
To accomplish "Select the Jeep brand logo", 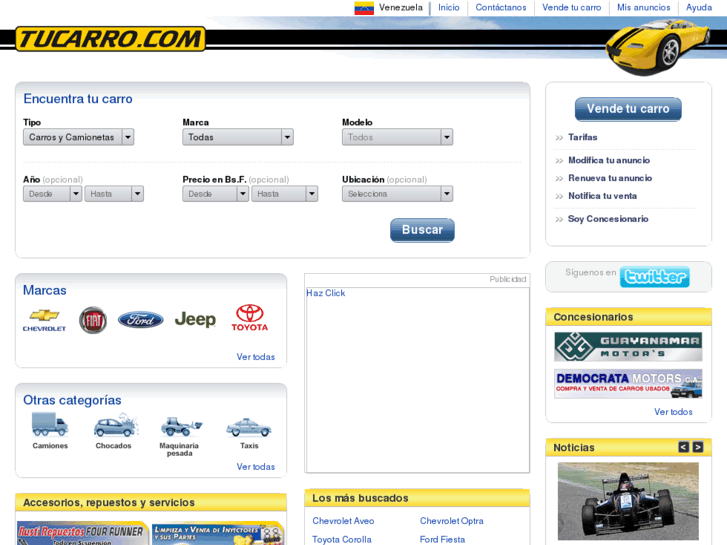I will (x=195, y=320).
